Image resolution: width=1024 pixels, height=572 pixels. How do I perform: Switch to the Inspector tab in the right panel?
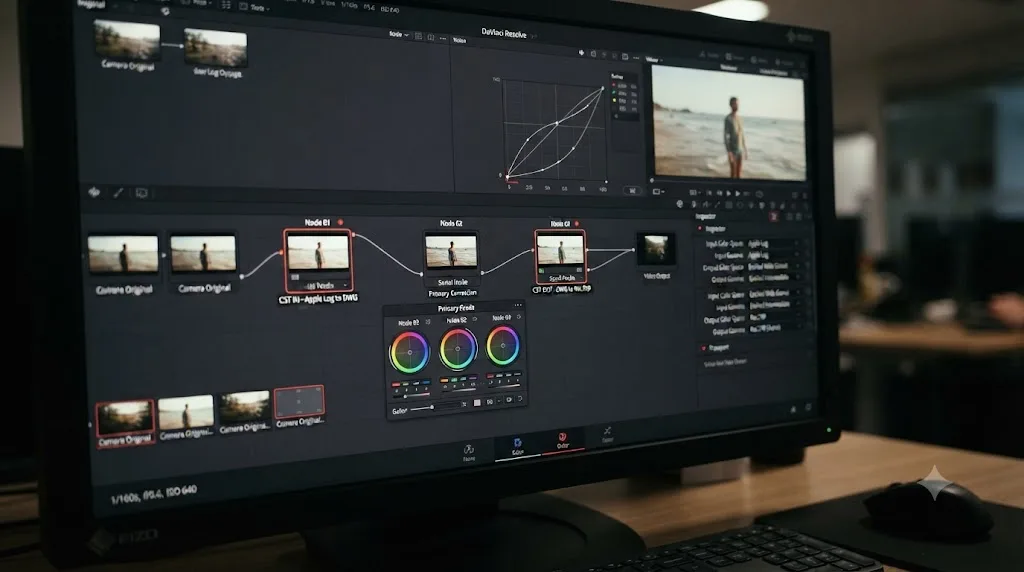click(x=705, y=216)
